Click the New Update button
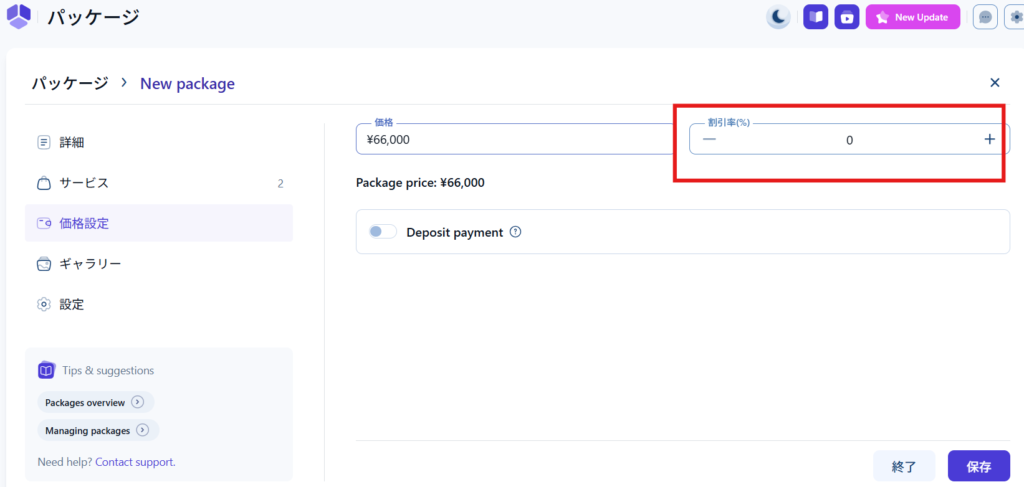Image resolution: width=1024 pixels, height=487 pixels. click(x=912, y=17)
